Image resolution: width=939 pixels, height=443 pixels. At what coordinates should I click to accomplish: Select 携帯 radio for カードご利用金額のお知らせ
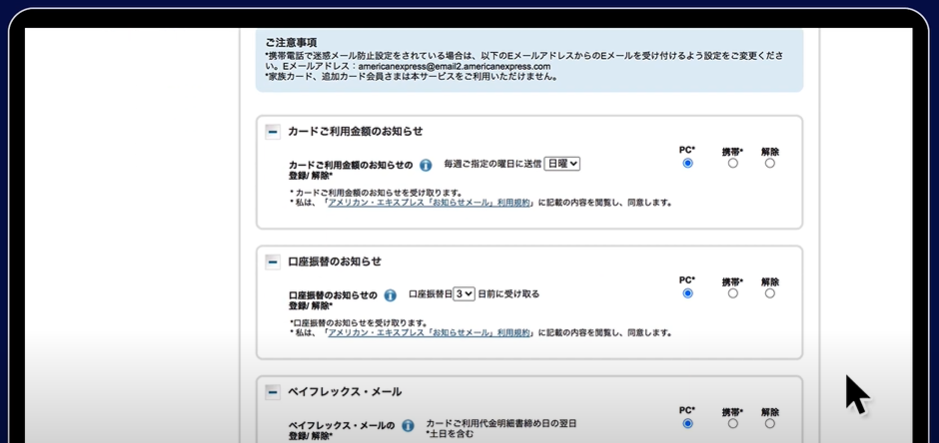point(733,163)
